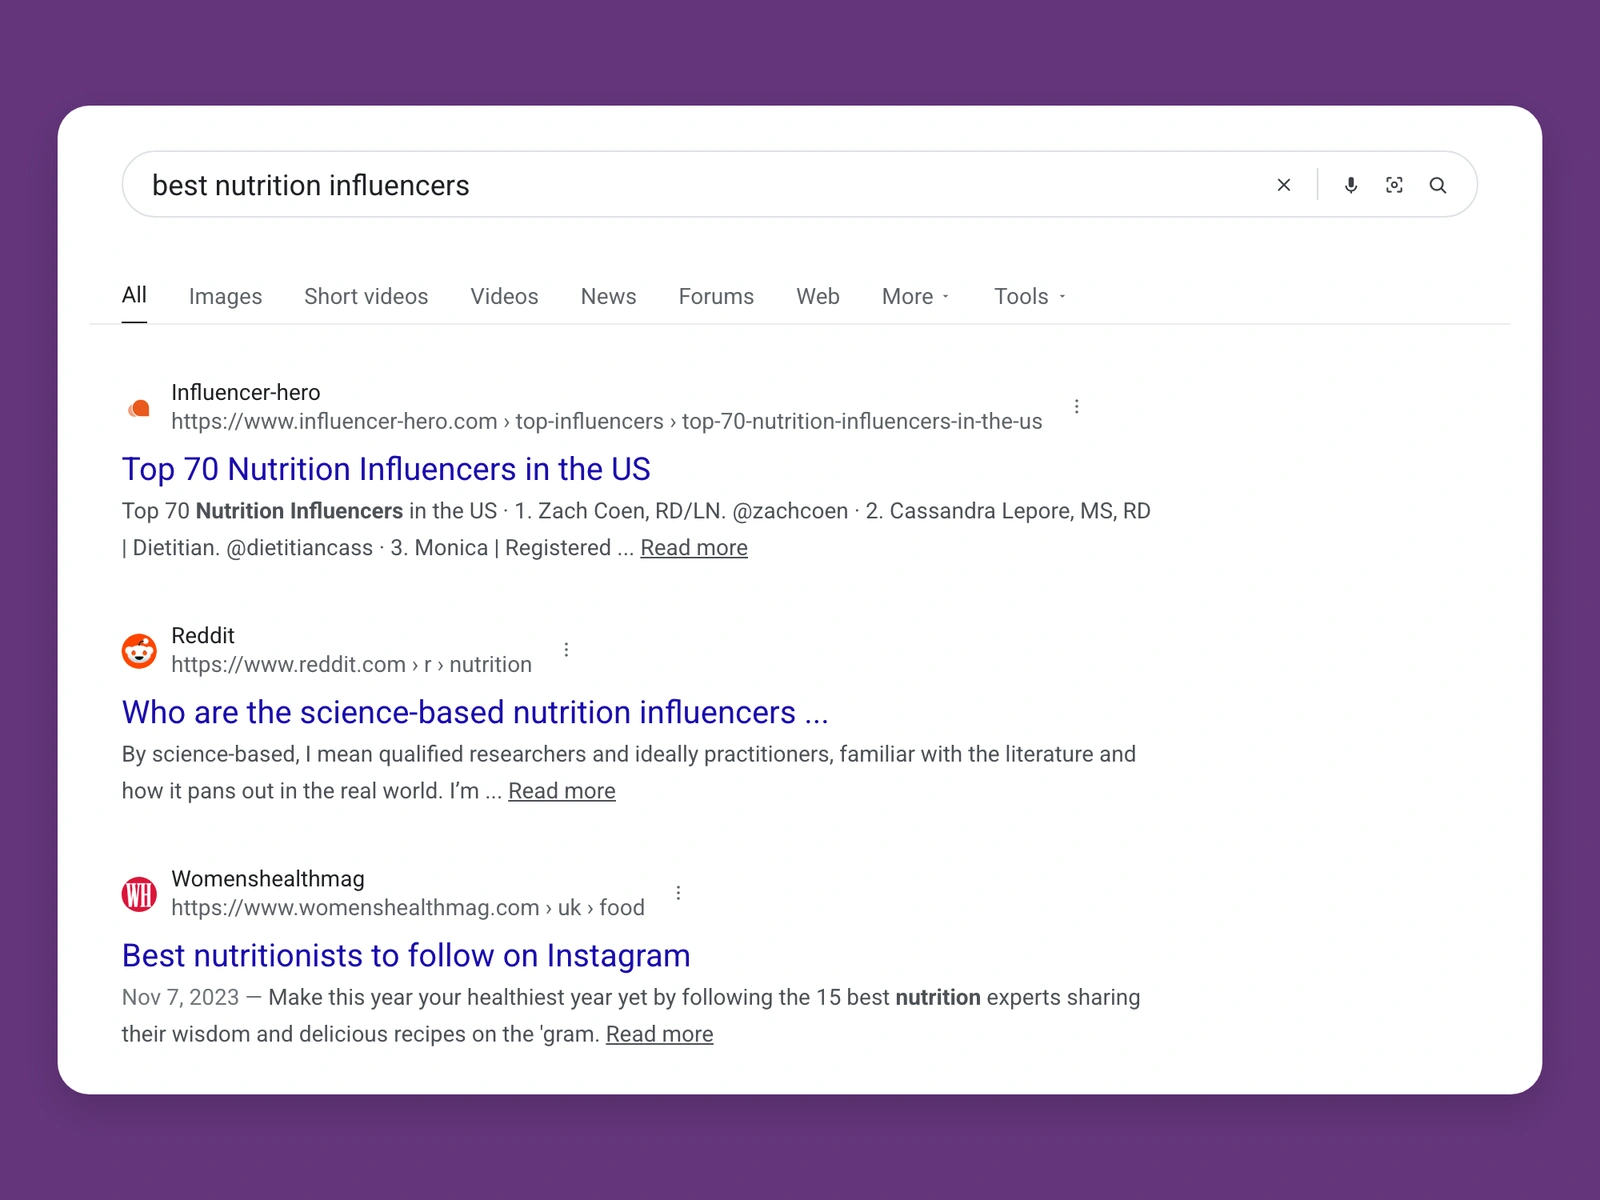Click the Influencer-hero site favicon
Image resolution: width=1600 pixels, height=1200 pixels.
coord(139,408)
